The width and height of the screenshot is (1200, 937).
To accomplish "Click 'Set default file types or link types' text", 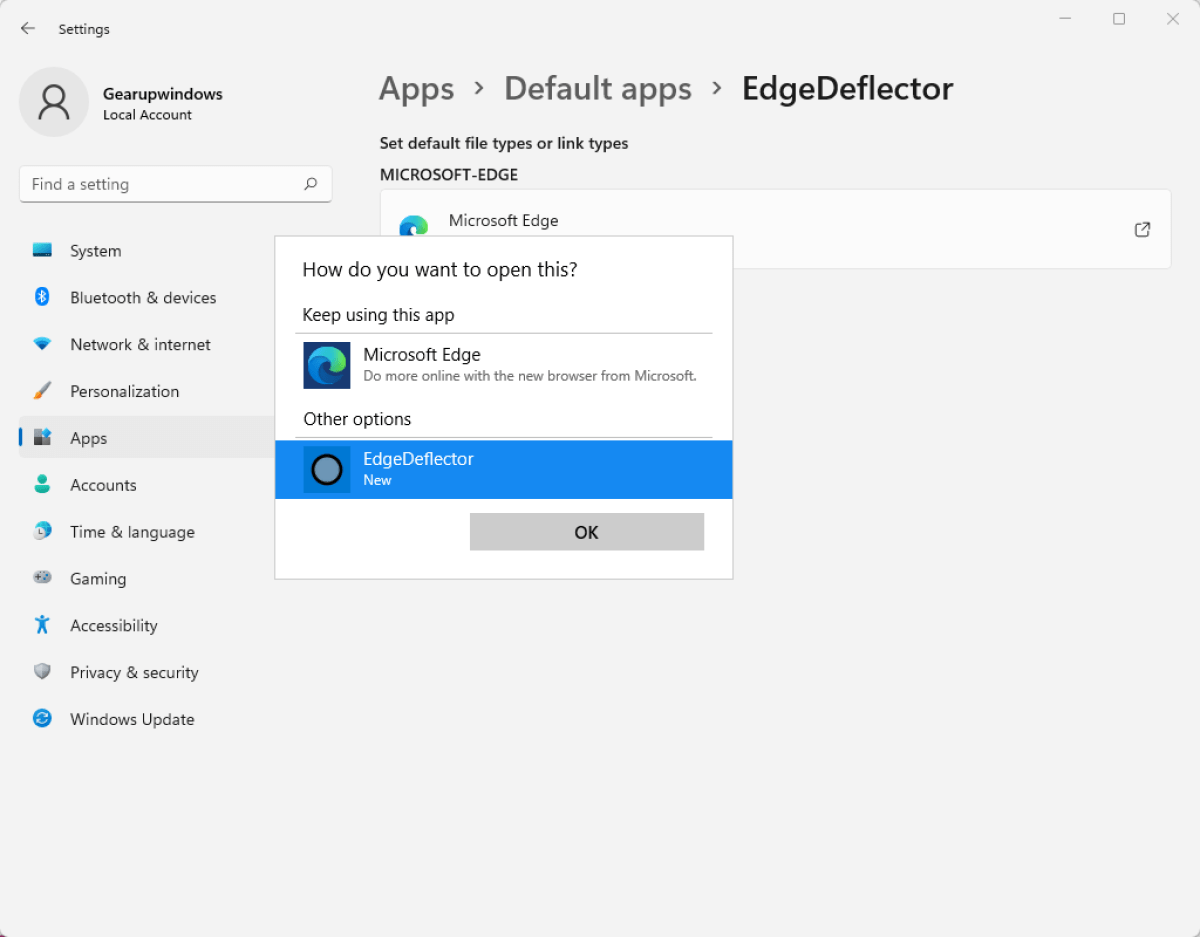I will (504, 144).
